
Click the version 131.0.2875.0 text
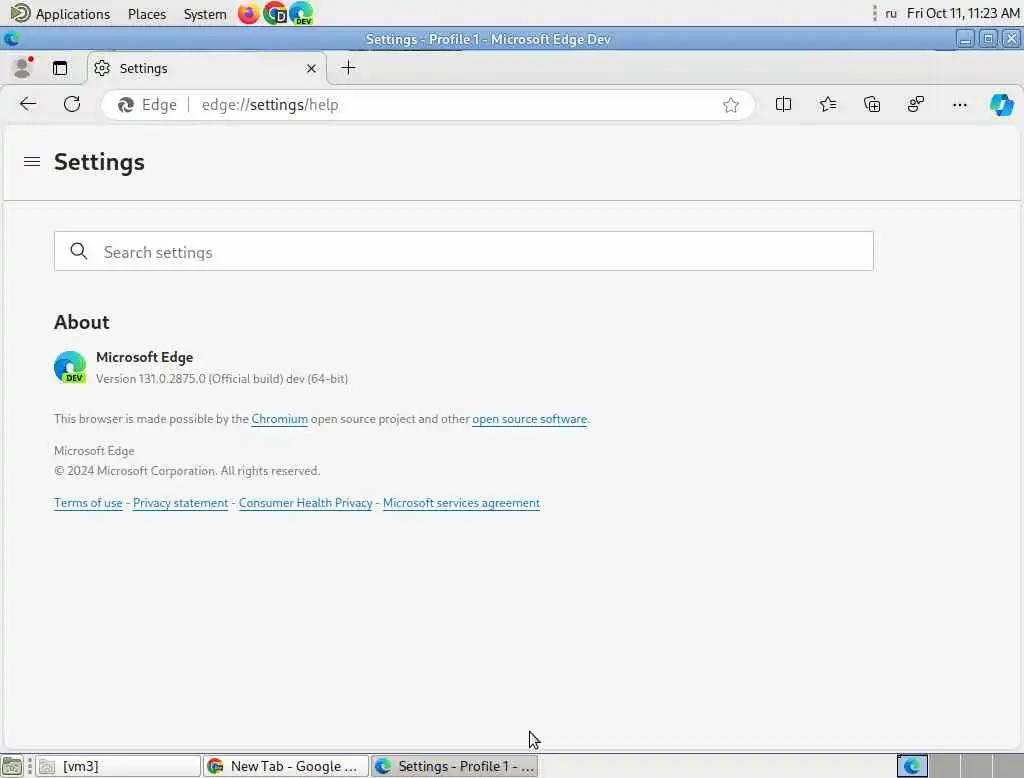[222, 379]
